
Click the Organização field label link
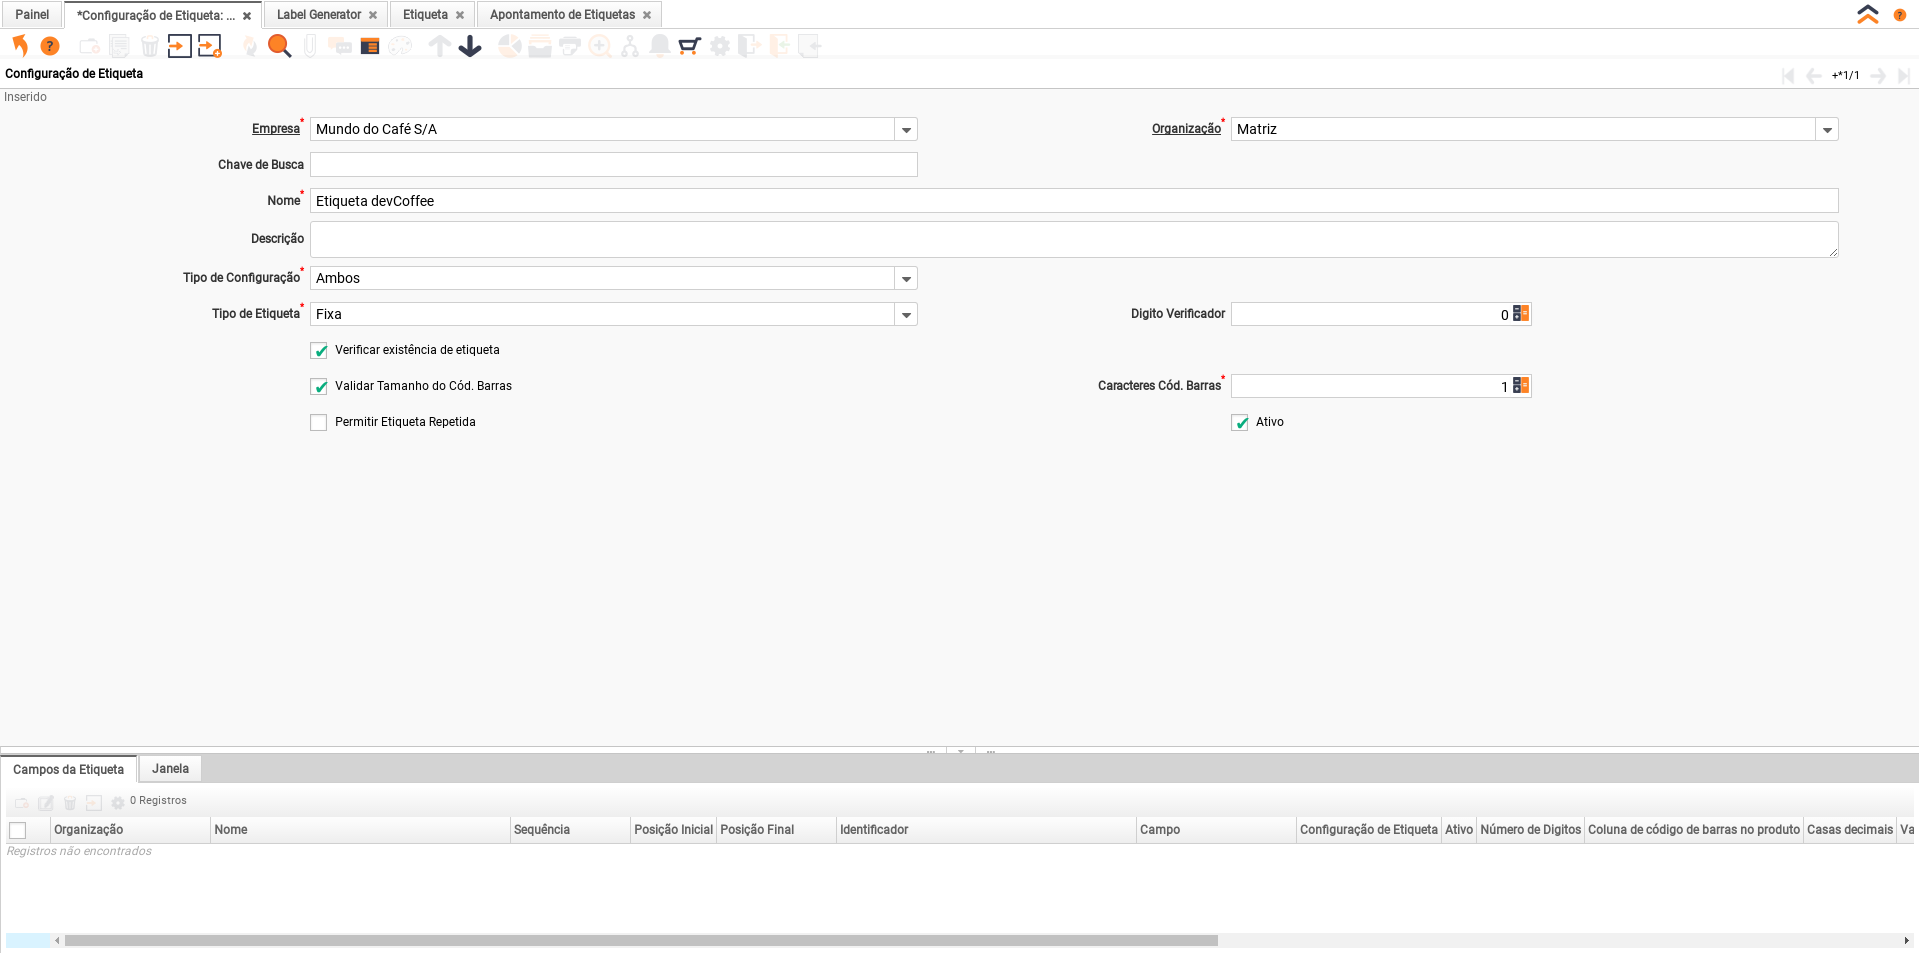(1186, 129)
